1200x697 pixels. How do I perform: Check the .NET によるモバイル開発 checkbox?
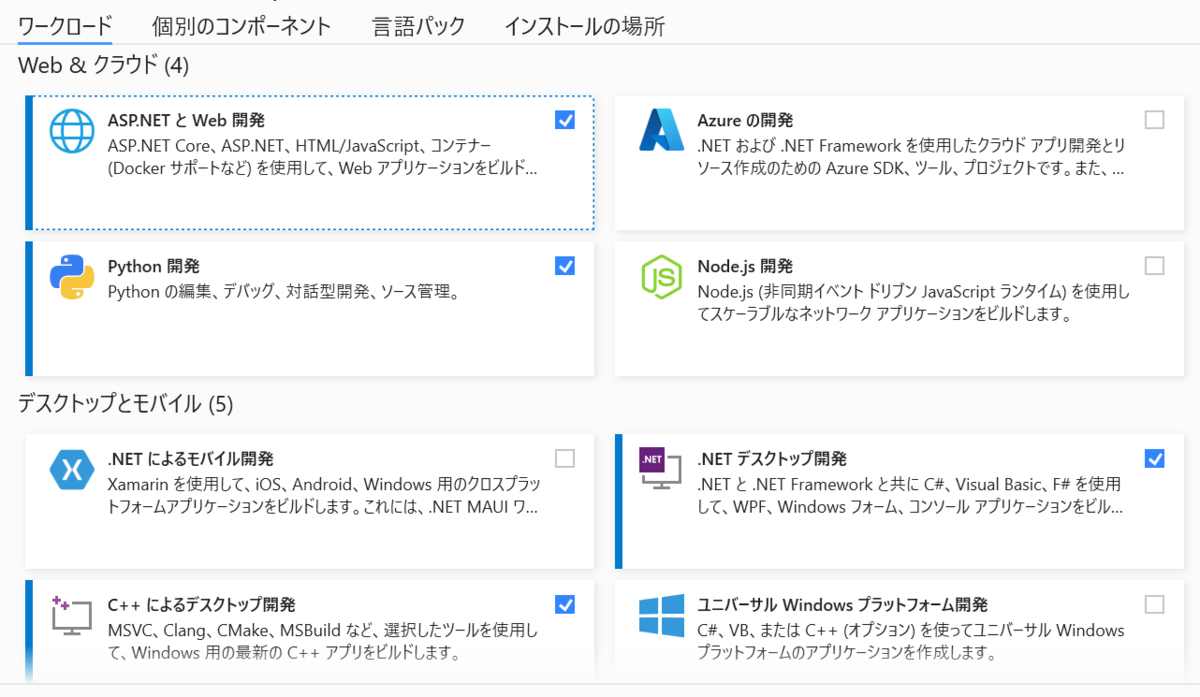coord(565,459)
